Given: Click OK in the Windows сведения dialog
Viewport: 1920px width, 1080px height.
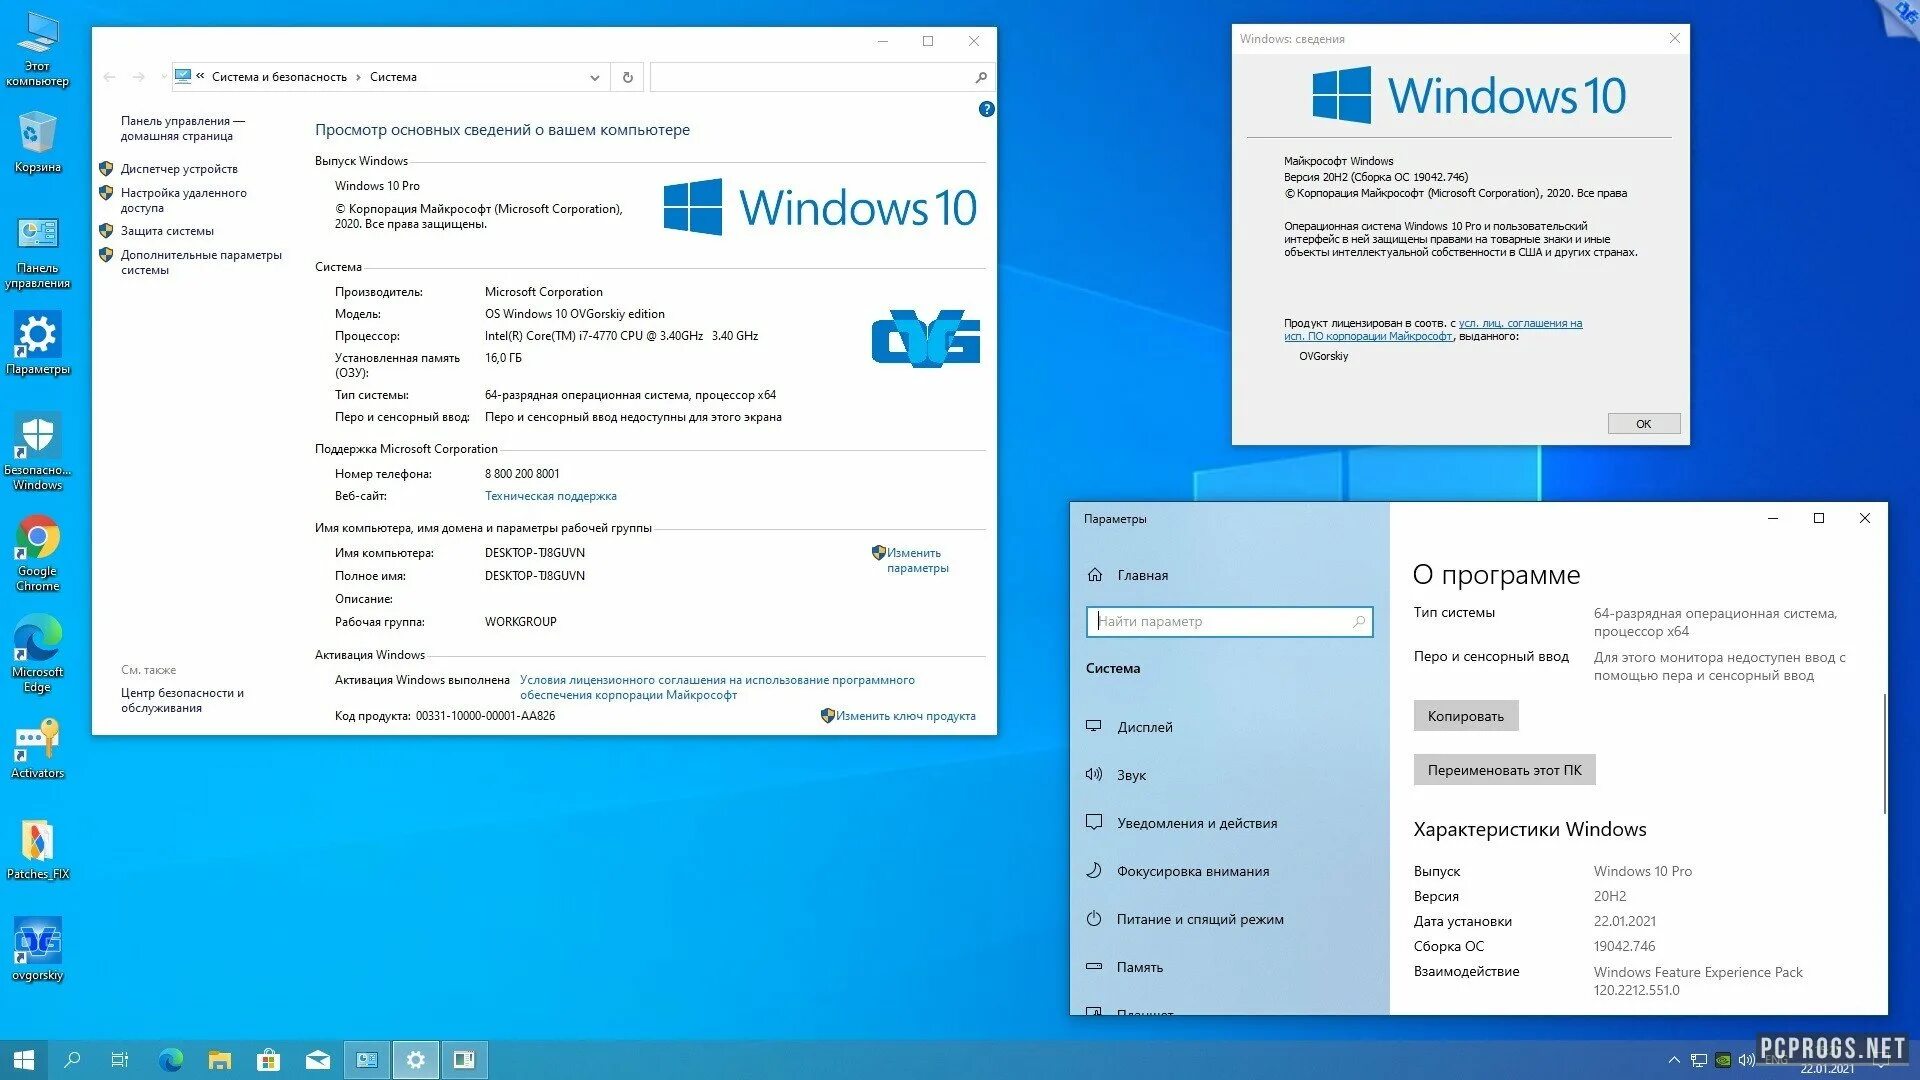Looking at the screenshot, I should tap(1643, 424).
